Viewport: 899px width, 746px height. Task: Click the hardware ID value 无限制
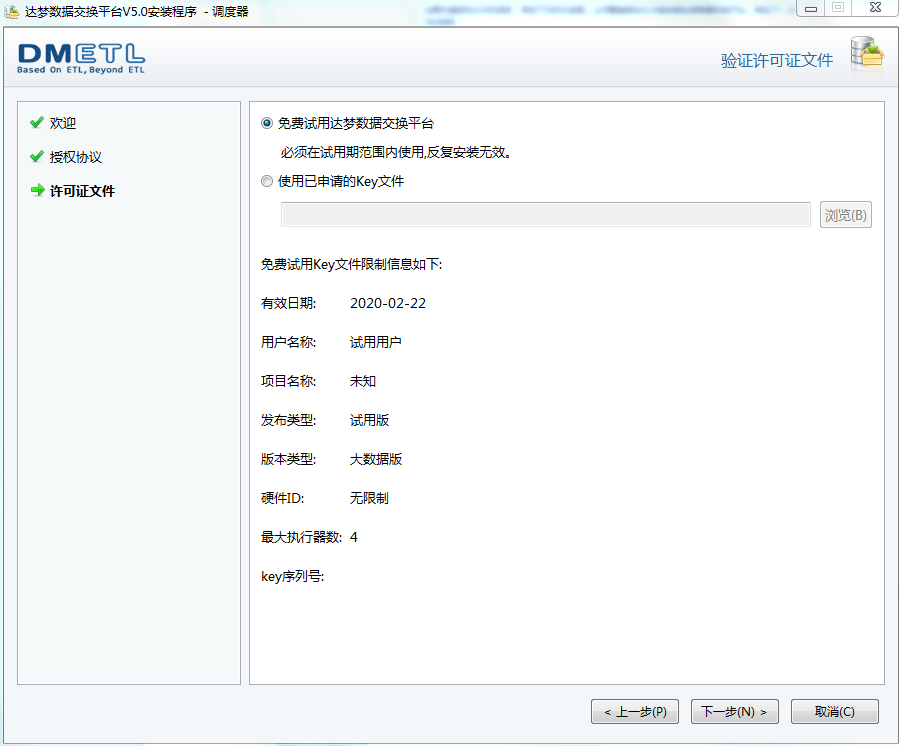pyautogui.click(x=370, y=498)
